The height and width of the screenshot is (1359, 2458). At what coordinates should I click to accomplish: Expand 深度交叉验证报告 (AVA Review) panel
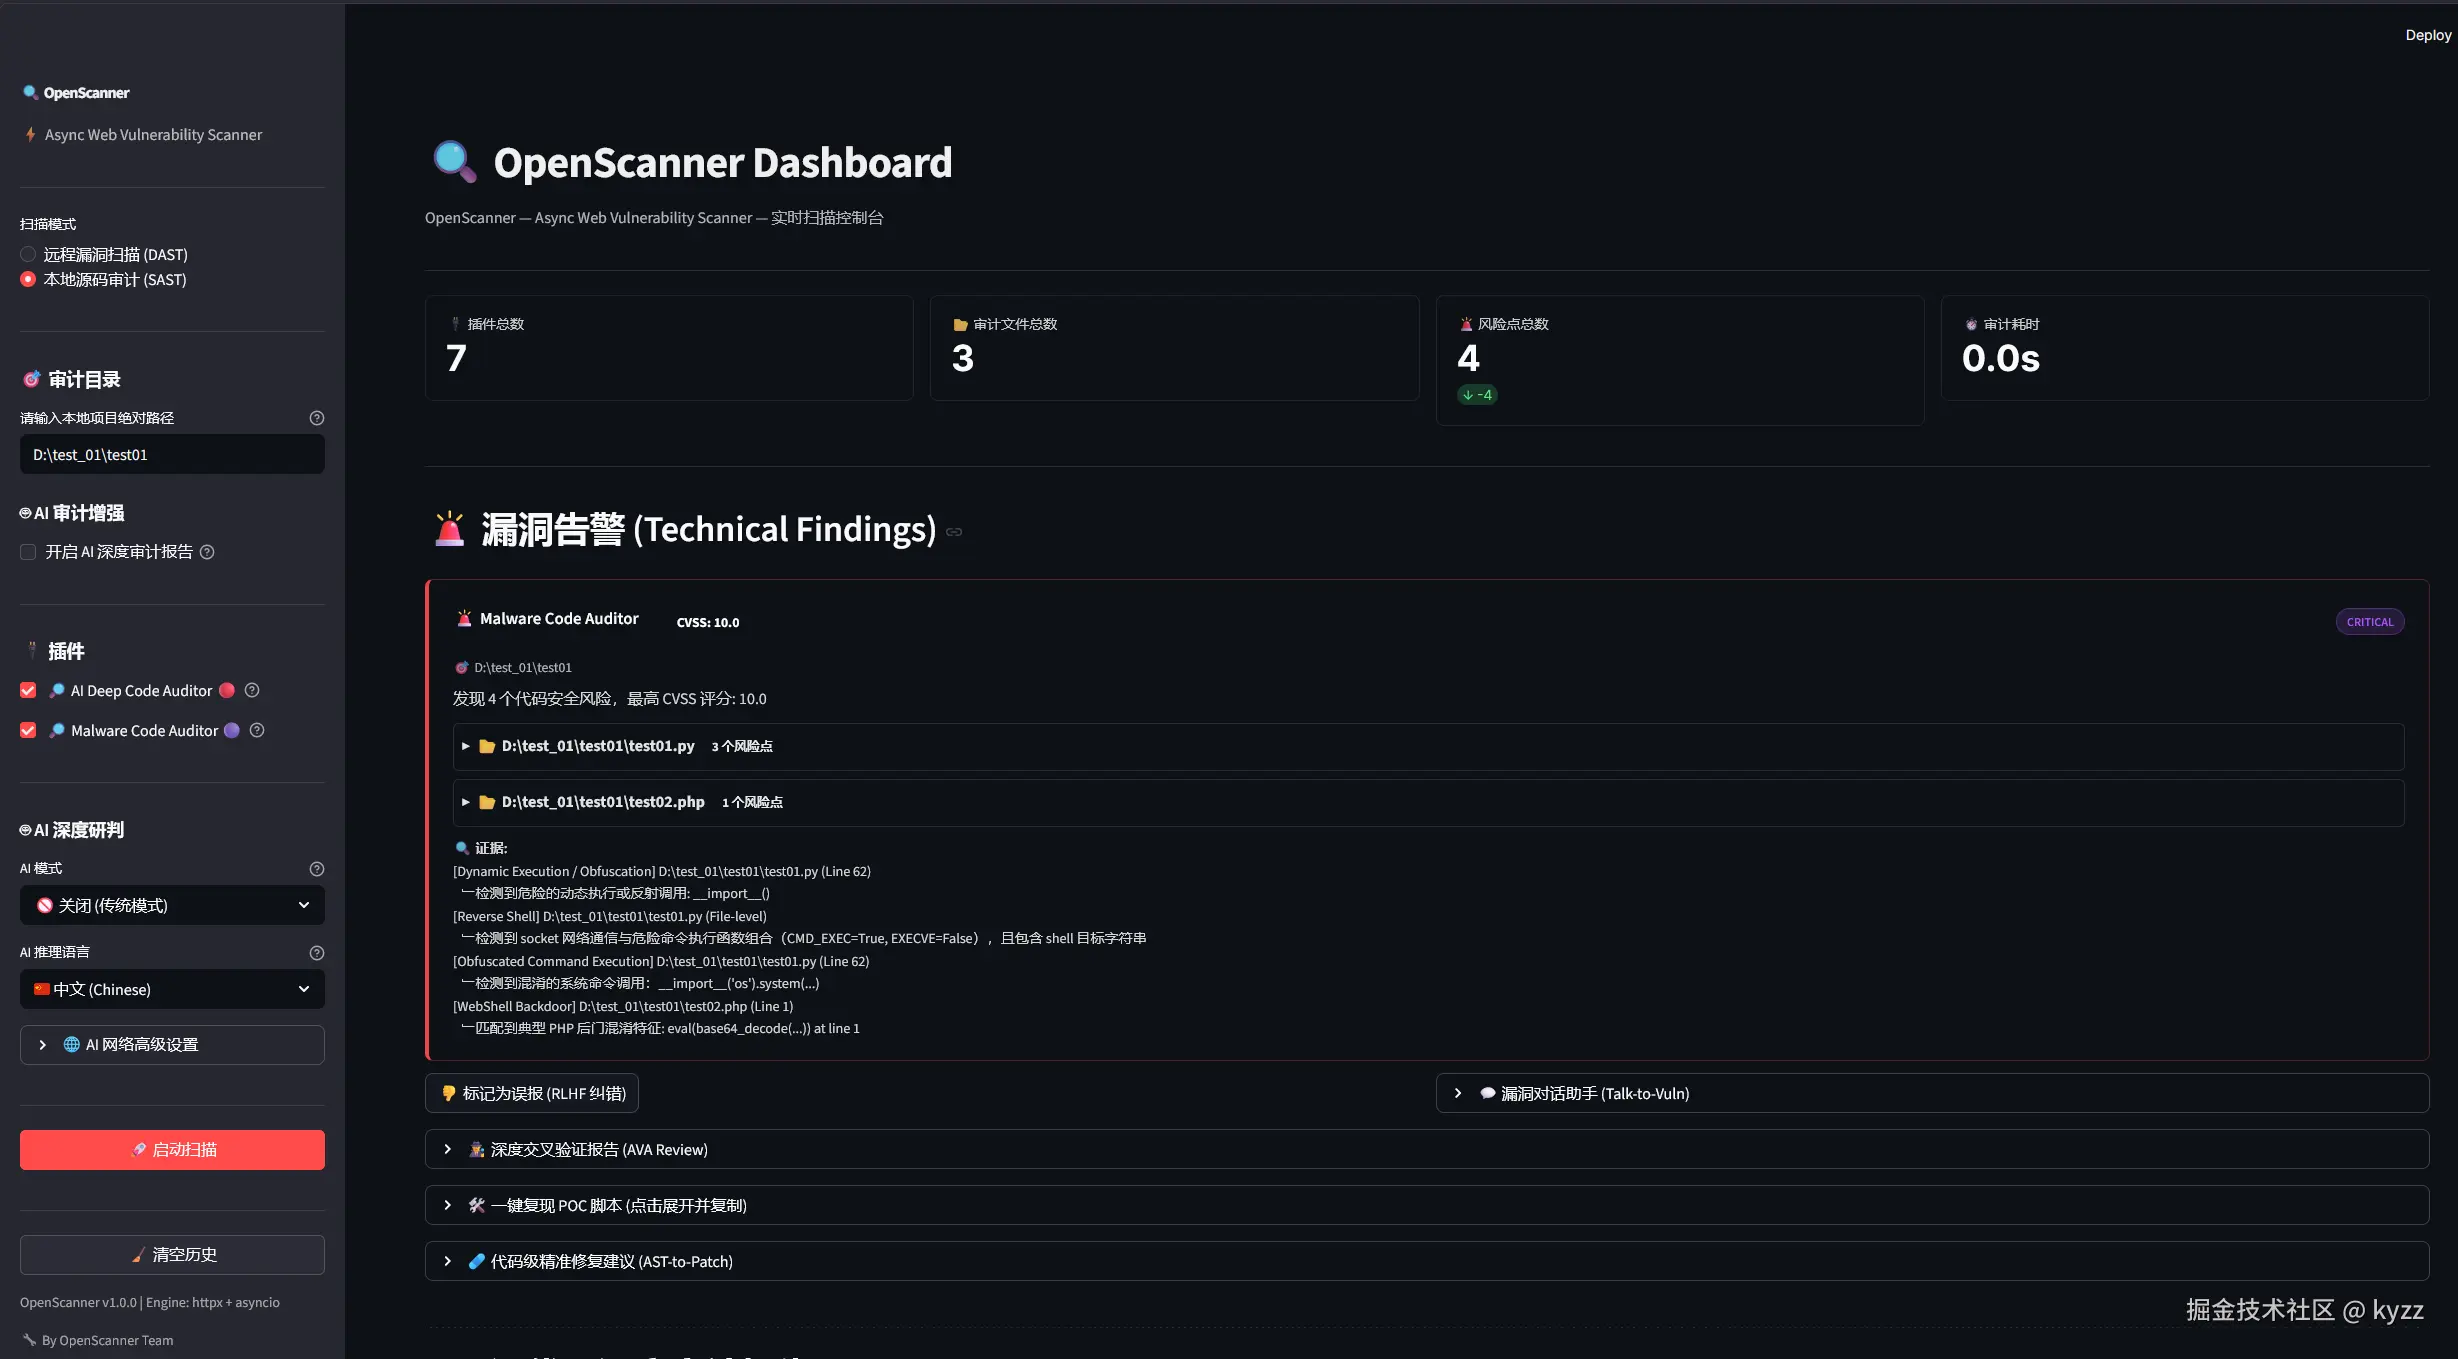point(598,1149)
